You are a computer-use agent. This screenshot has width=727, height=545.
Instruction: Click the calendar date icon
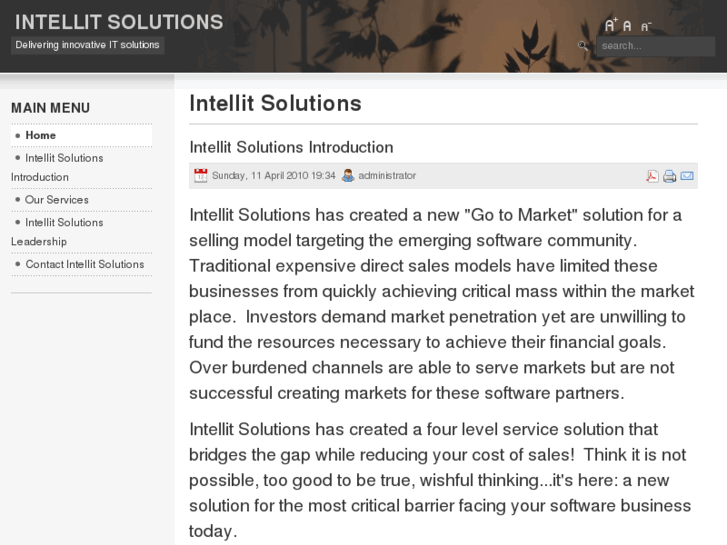200,175
